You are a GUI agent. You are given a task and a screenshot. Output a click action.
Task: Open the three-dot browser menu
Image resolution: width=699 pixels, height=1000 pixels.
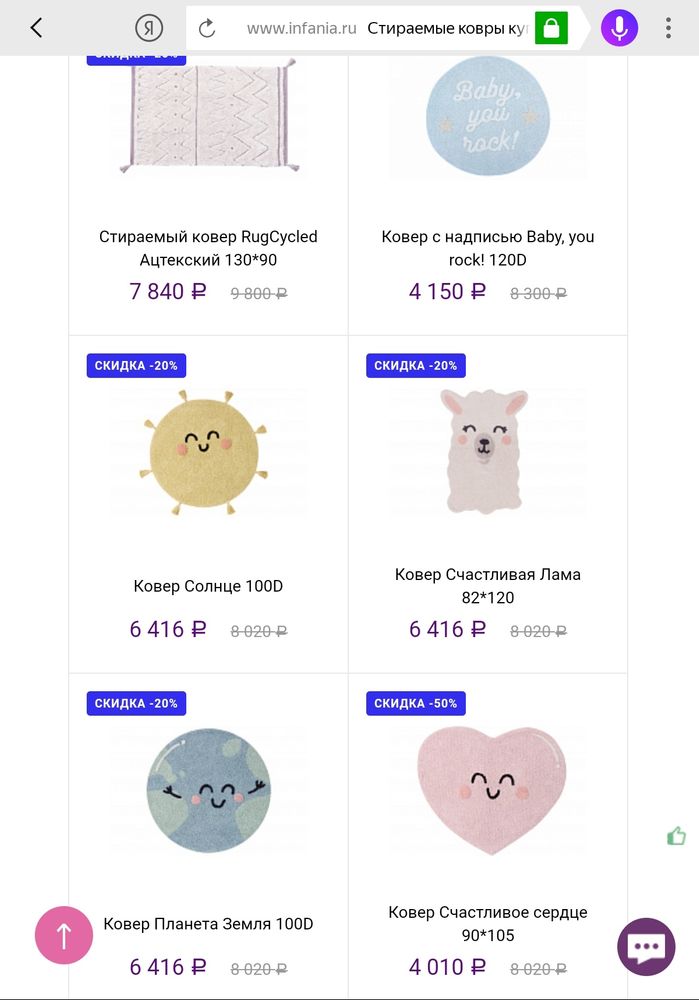click(669, 28)
